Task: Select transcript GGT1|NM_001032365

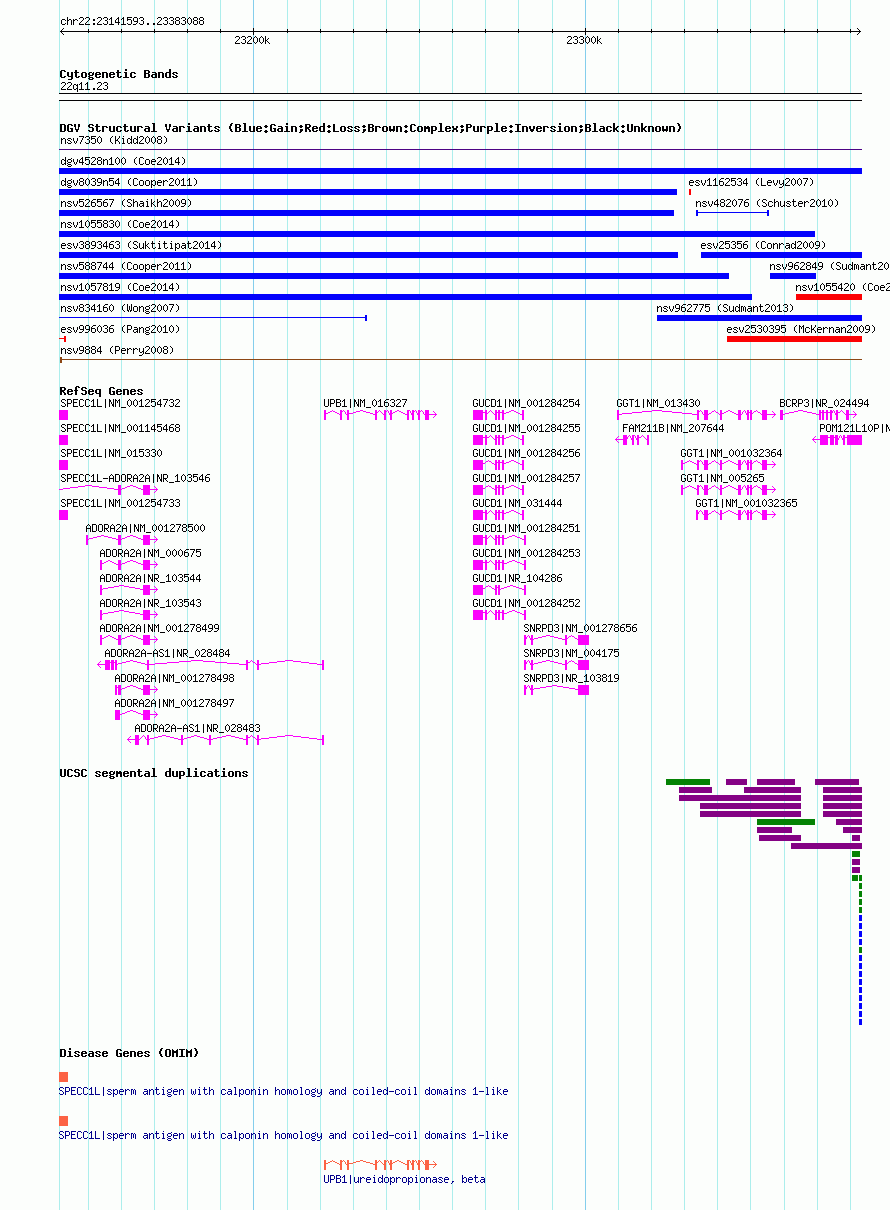Action: 746,504
